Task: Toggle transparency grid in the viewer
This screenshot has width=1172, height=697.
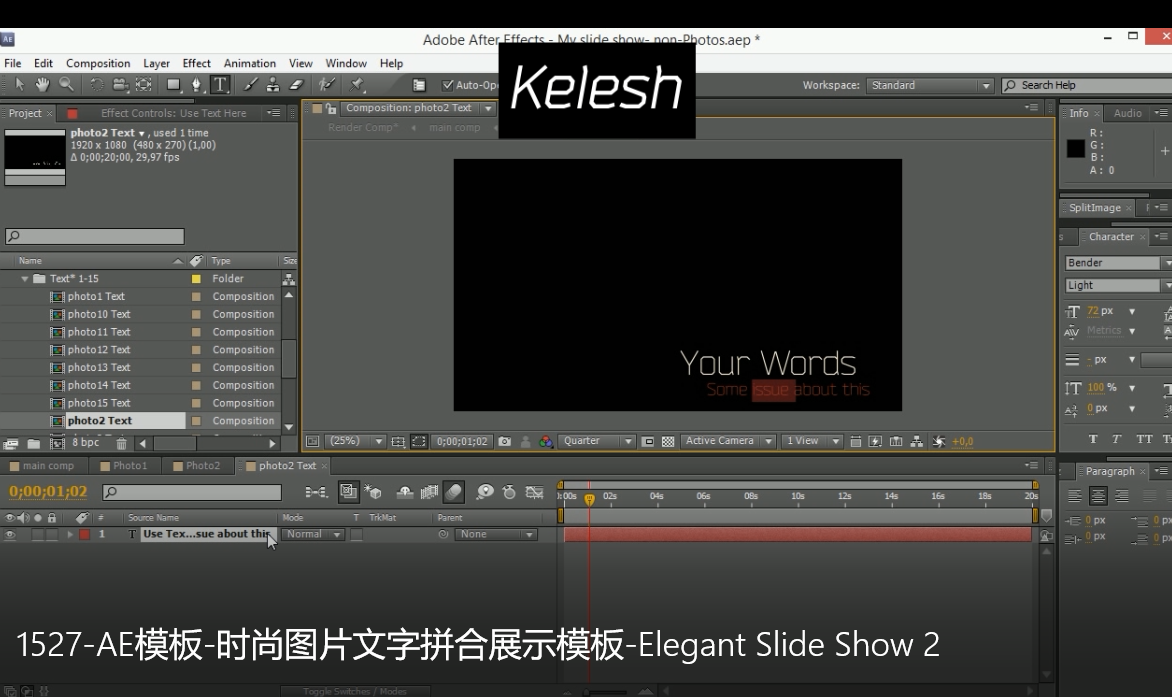Action: 668,441
